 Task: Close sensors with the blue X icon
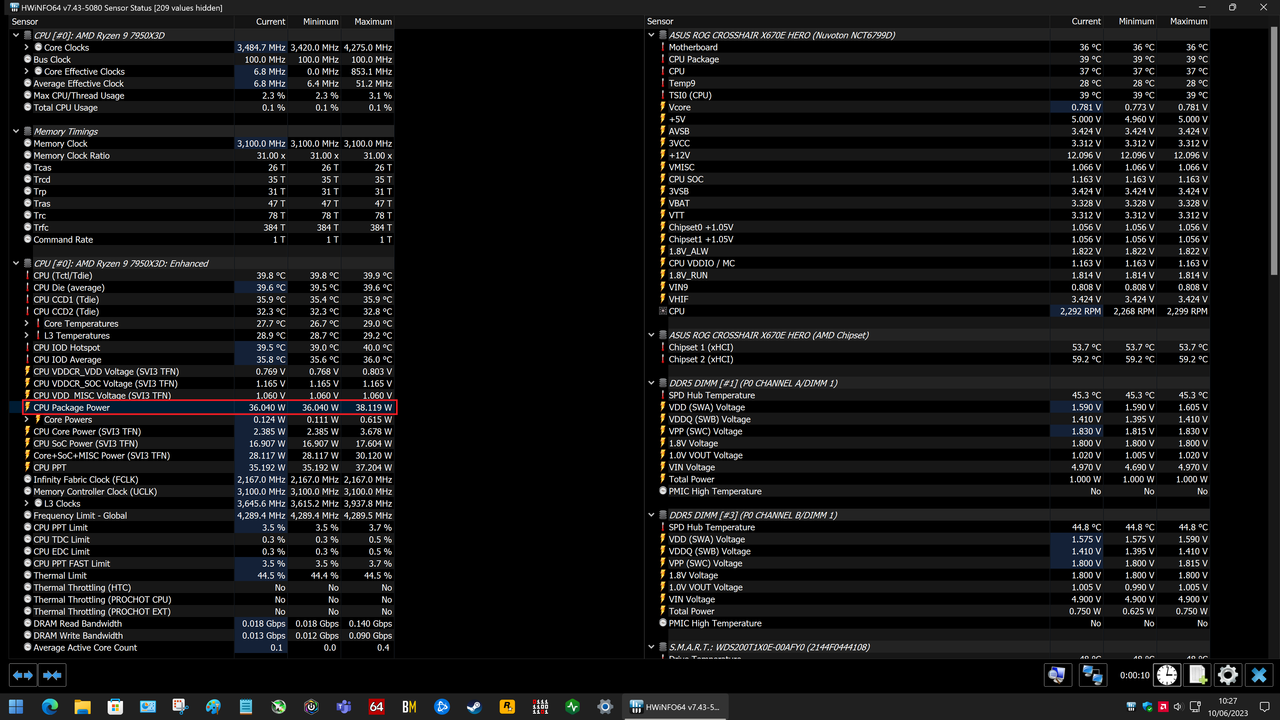click(x=1259, y=676)
